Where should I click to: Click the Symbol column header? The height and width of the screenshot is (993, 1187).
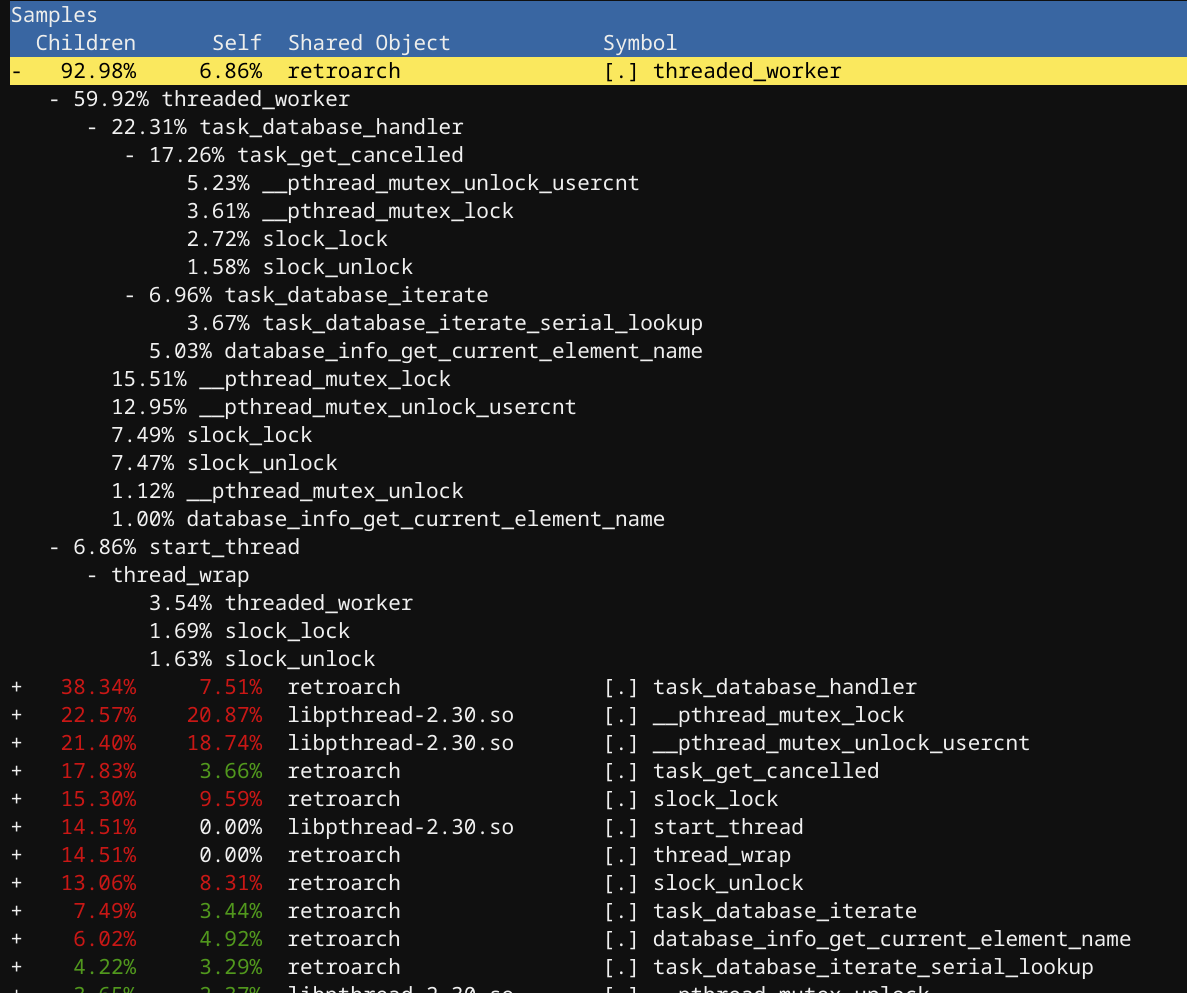640,43
